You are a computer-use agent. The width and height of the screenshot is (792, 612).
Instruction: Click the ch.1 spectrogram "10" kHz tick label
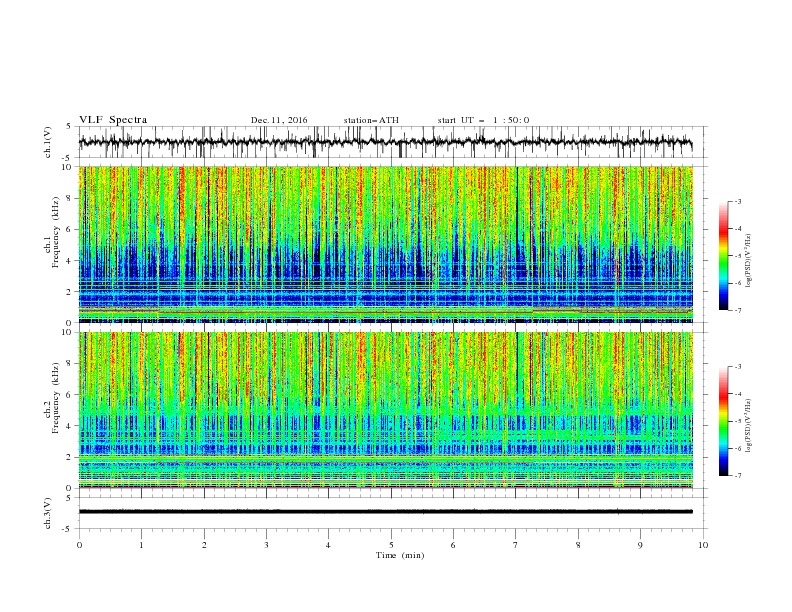68,167
